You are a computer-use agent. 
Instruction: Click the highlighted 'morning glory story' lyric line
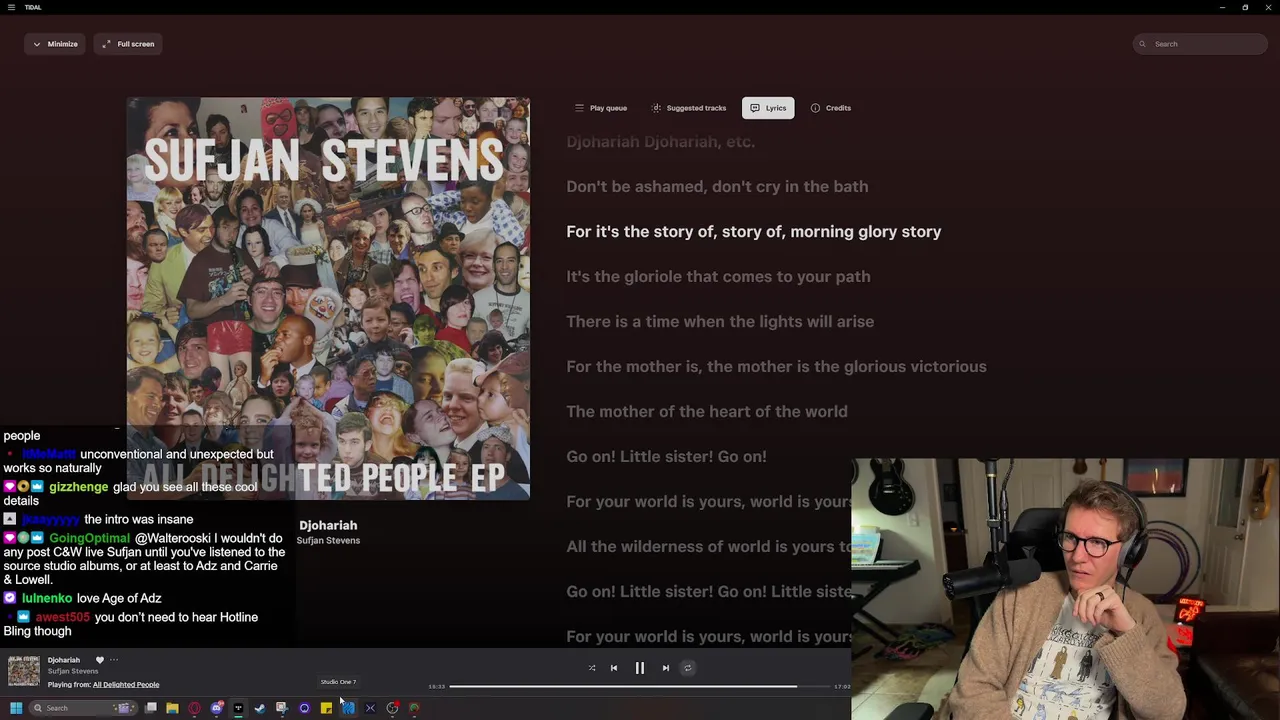pos(754,232)
